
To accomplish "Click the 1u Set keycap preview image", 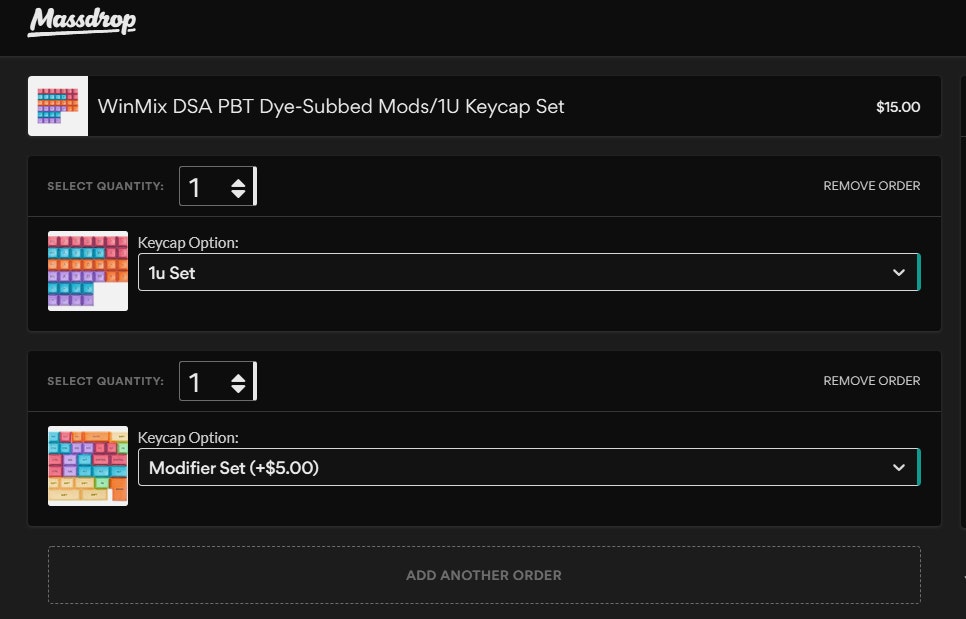I will coord(88,271).
